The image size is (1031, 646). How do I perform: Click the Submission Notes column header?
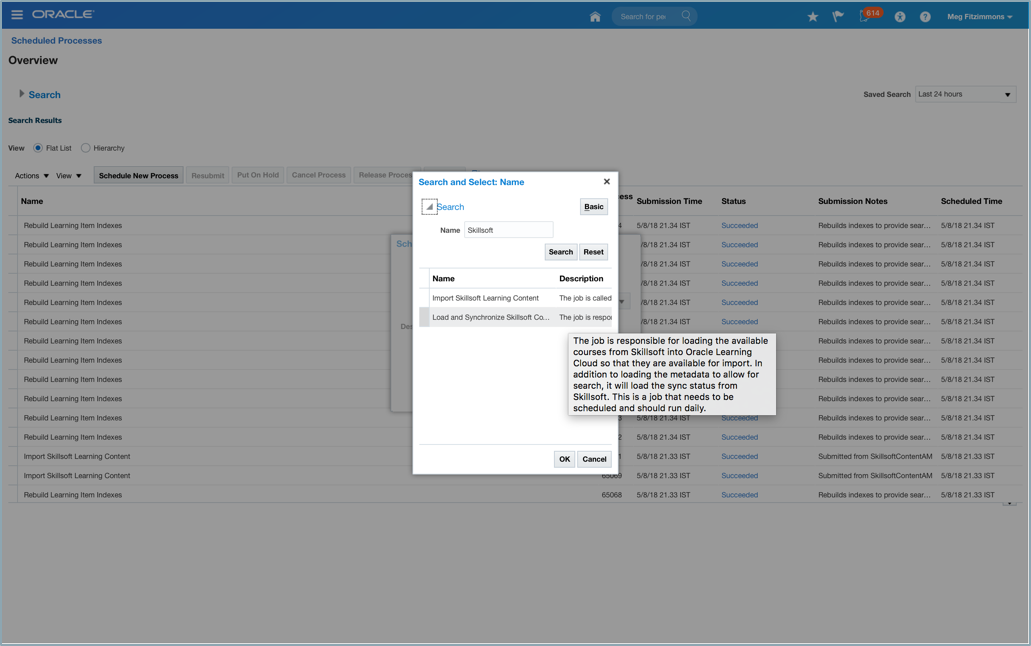(x=852, y=201)
